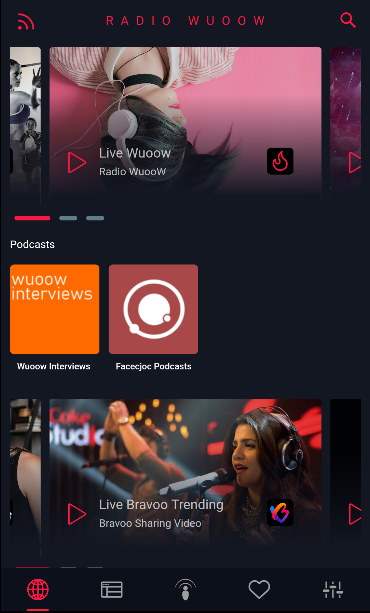Select the globe tab in bottom navigation
Screen dimensions: 370x613
tap(38, 590)
